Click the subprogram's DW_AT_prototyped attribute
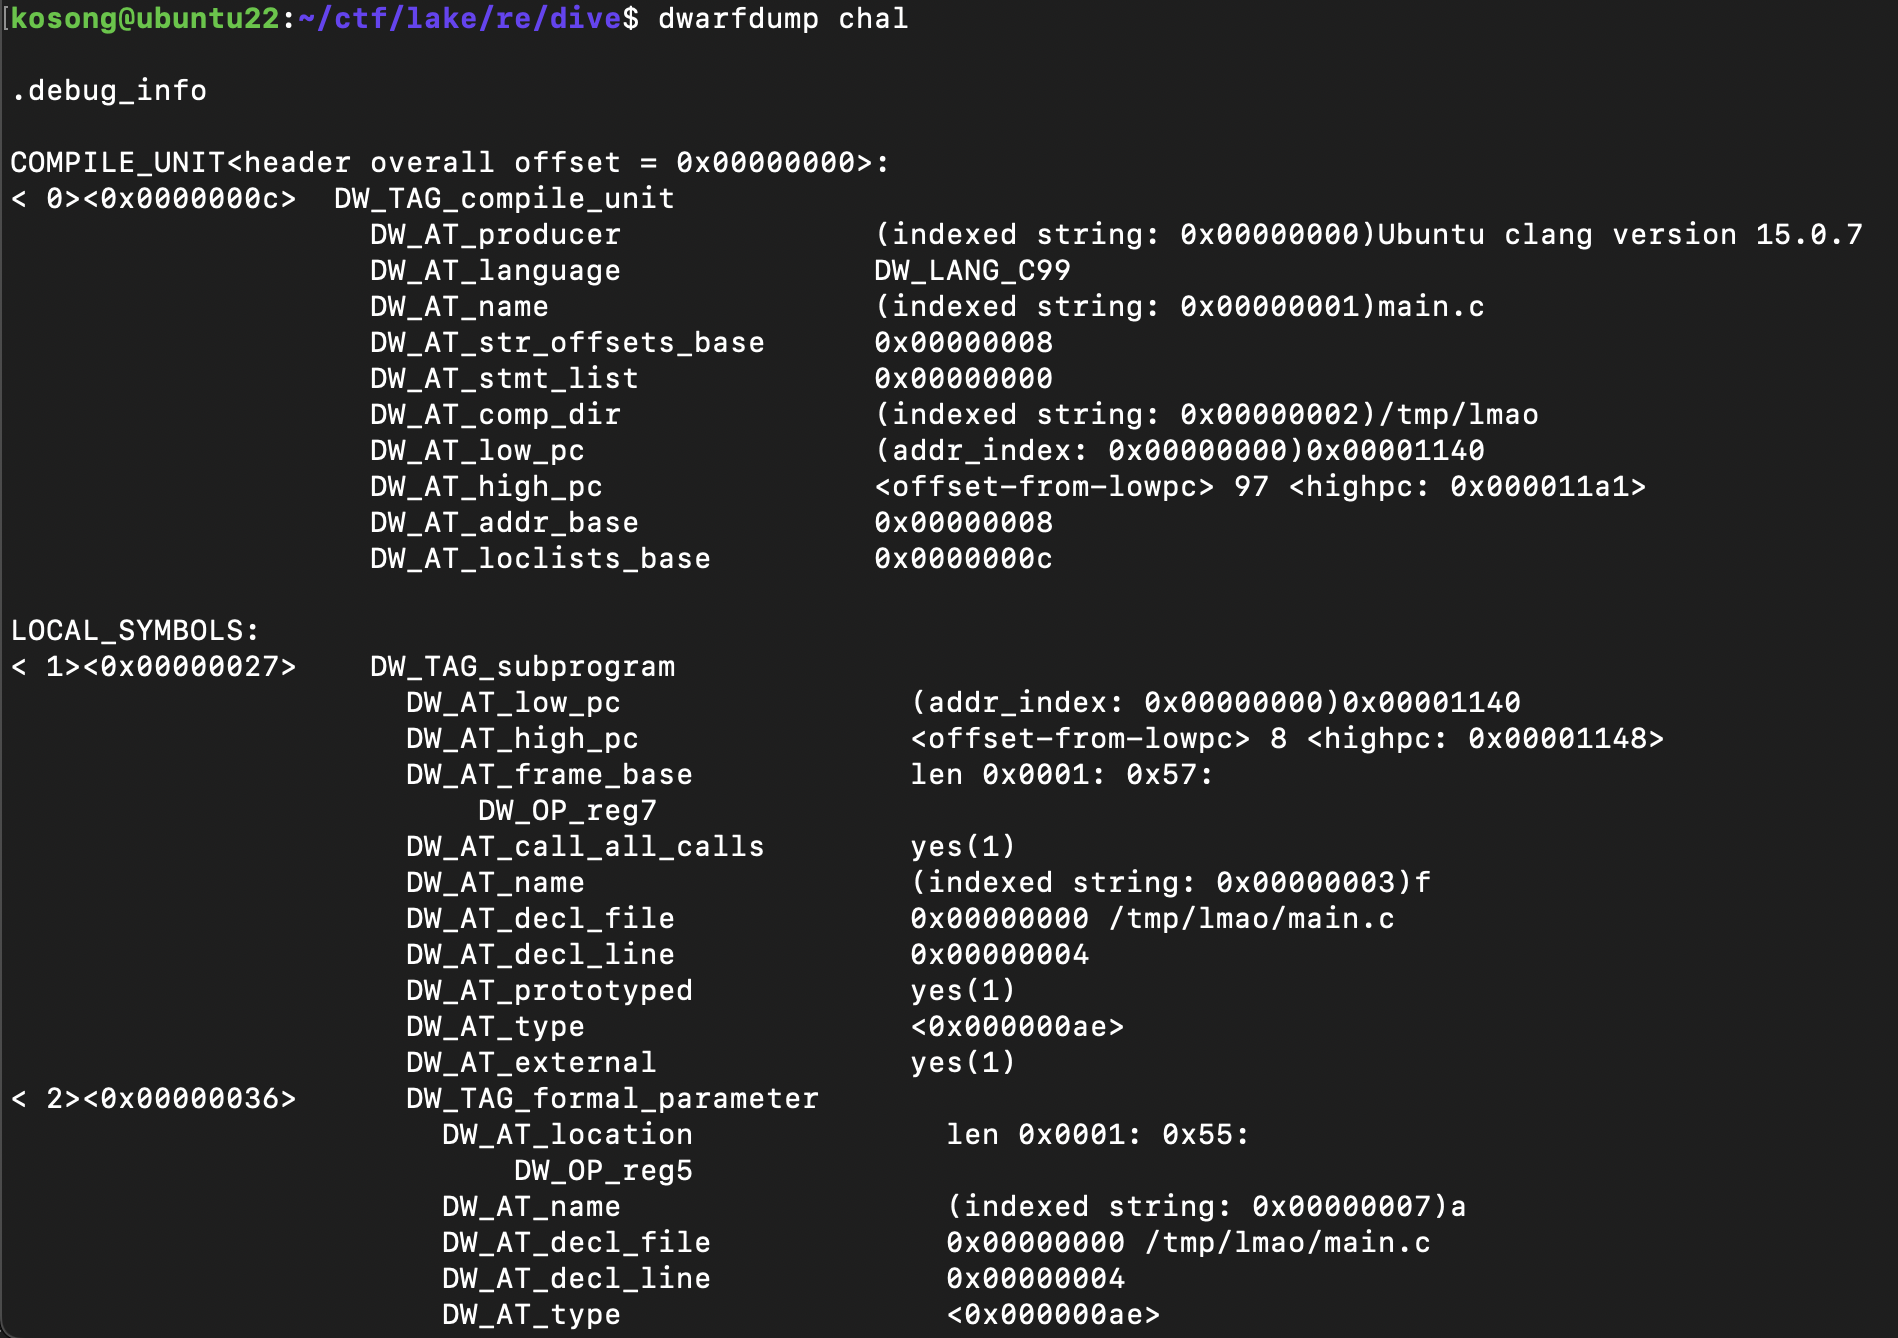The image size is (1898, 1338). (x=549, y=991)
